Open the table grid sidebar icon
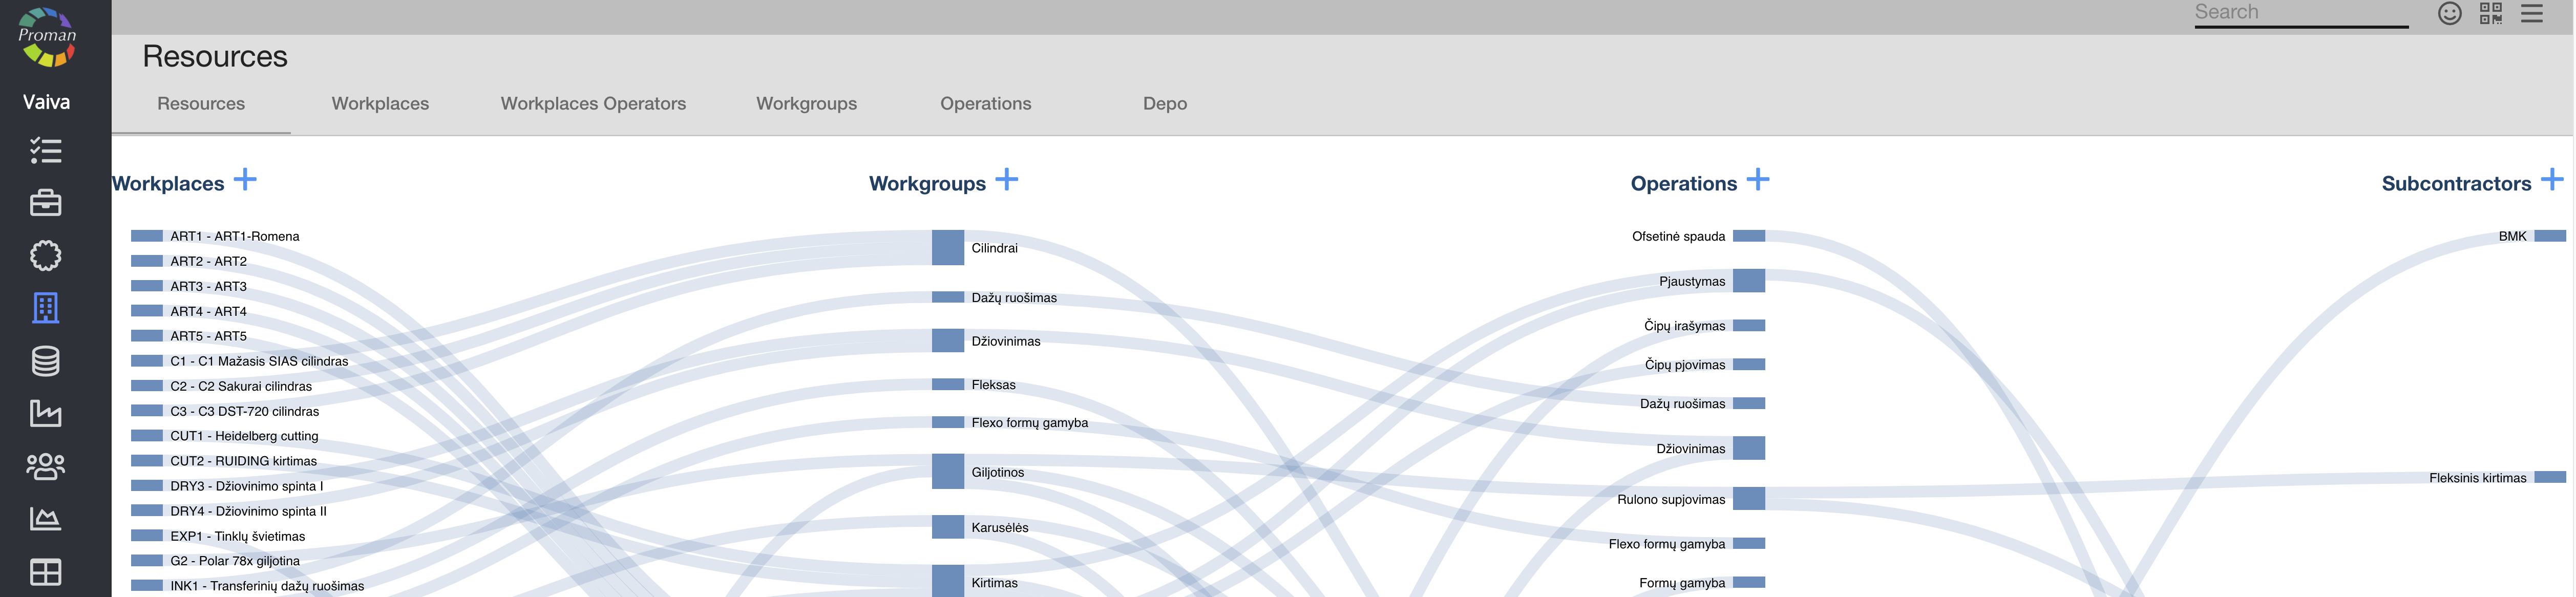Viewport: 2576px width, 597px height. (x=45, y=572)
